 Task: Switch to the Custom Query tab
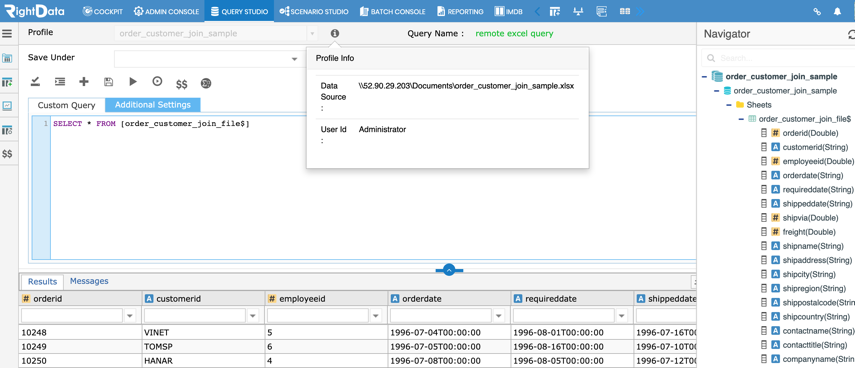click(x=67, y=105)
